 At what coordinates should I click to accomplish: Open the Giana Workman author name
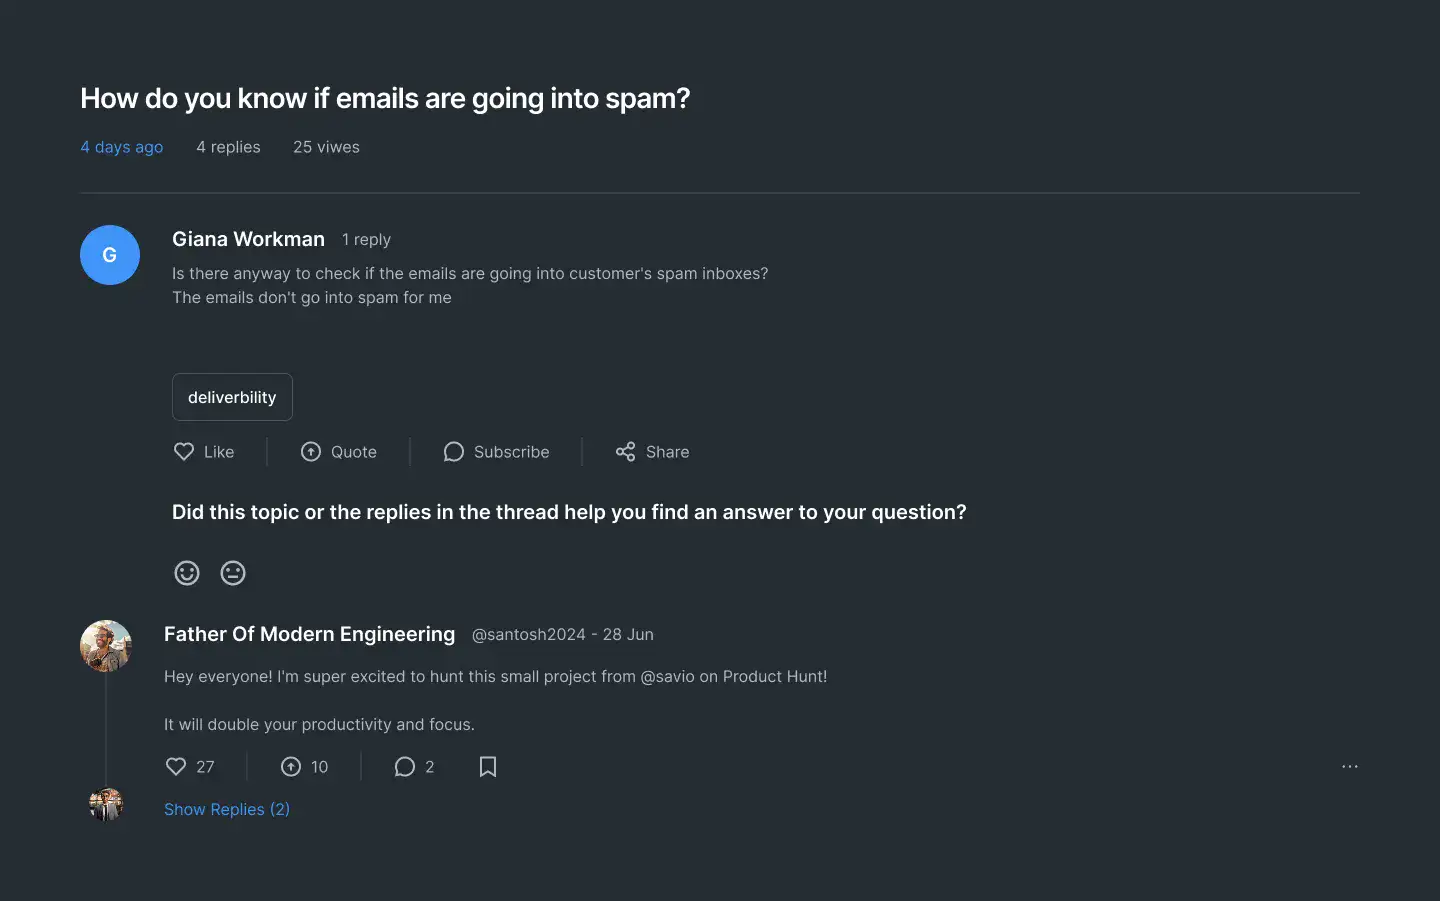click(x=248, y=239)
